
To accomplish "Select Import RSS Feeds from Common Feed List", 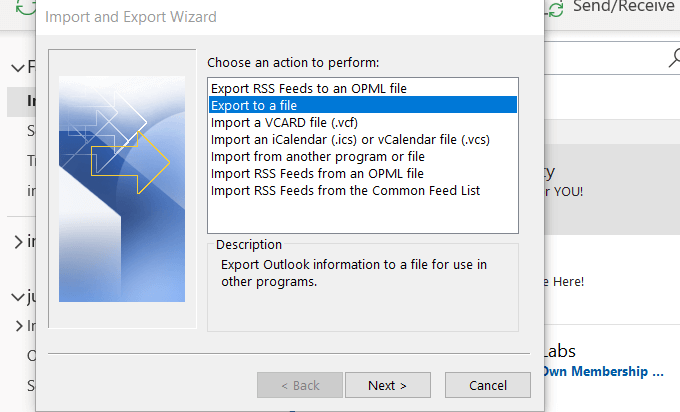I will (x=345, y=190).
